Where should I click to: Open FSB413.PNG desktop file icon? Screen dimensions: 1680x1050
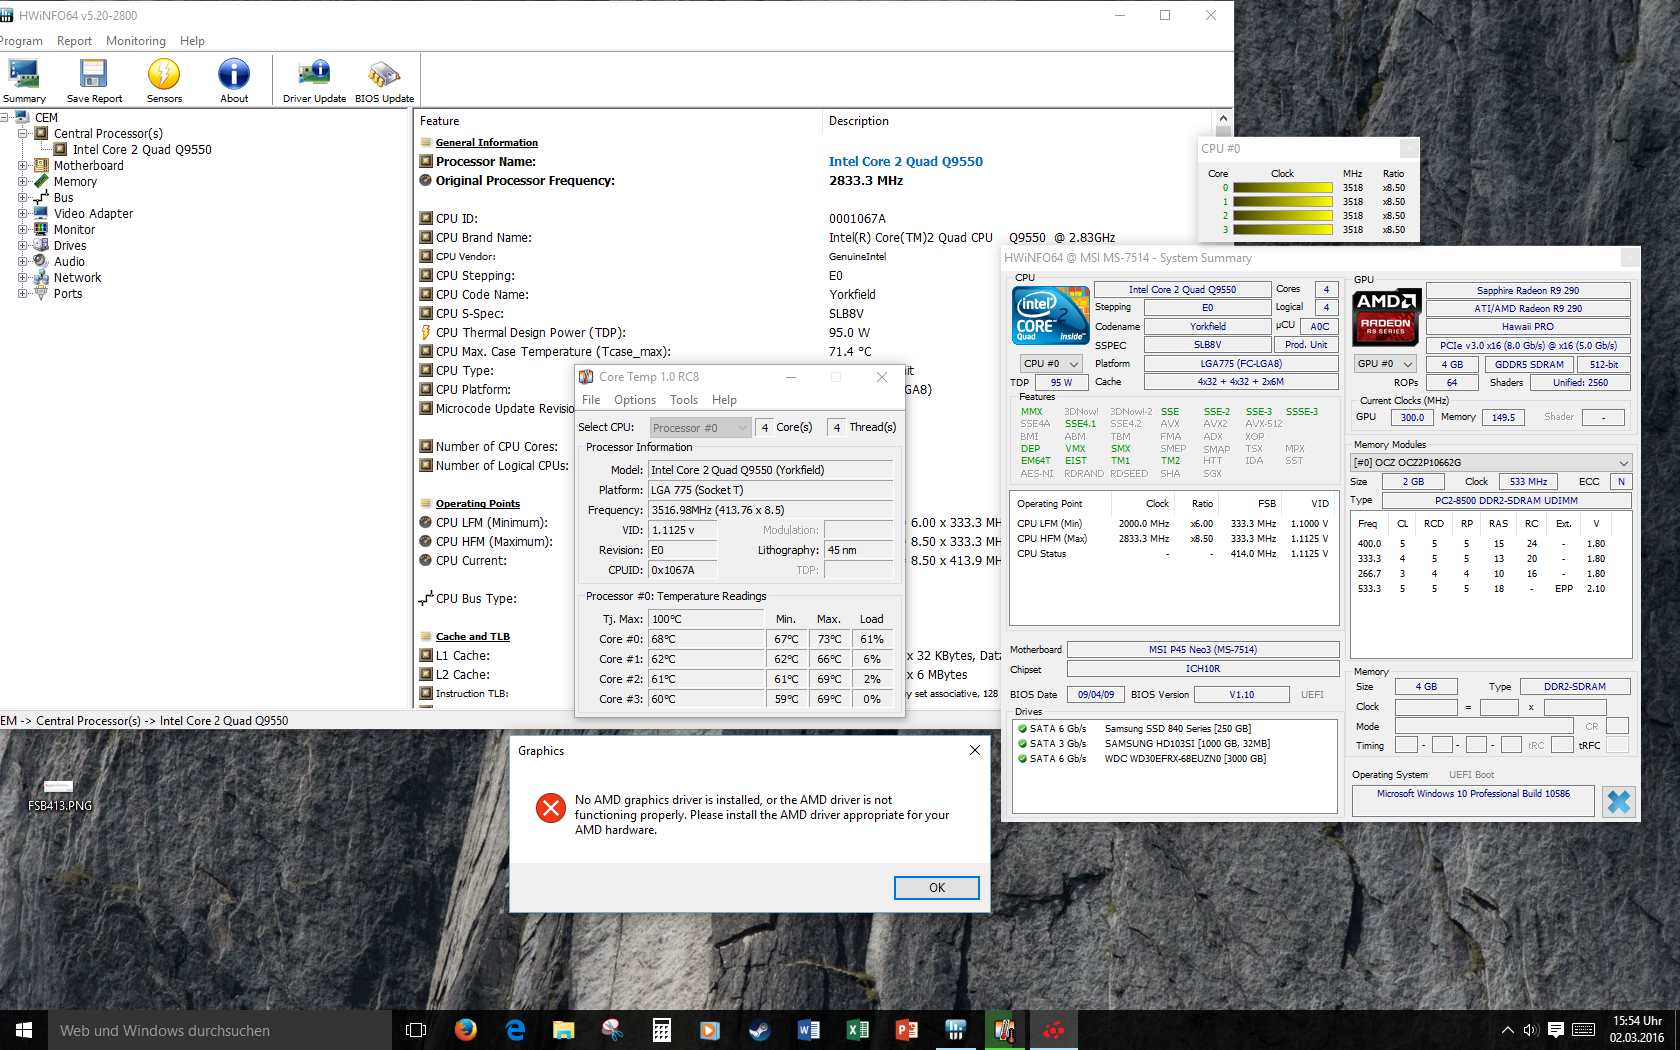[59, 795]
